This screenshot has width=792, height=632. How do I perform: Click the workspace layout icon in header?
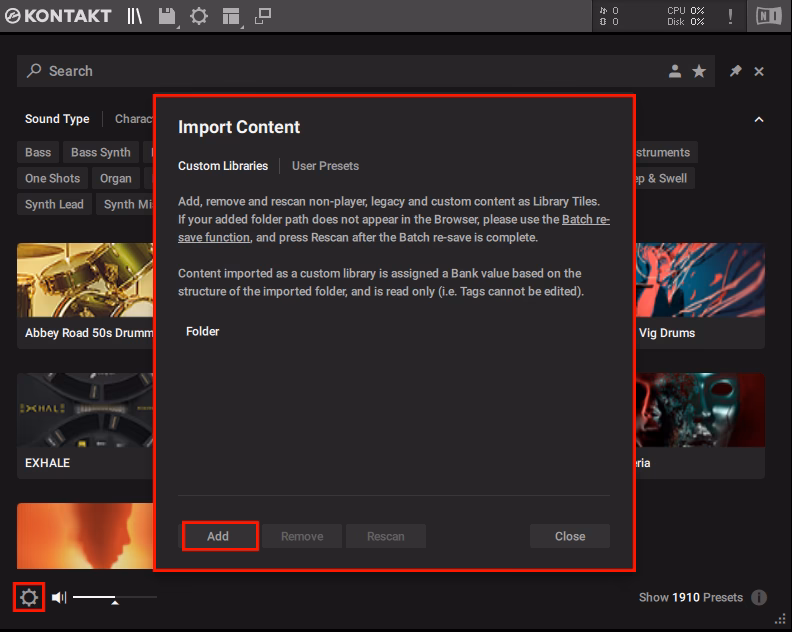click(231, 16)
